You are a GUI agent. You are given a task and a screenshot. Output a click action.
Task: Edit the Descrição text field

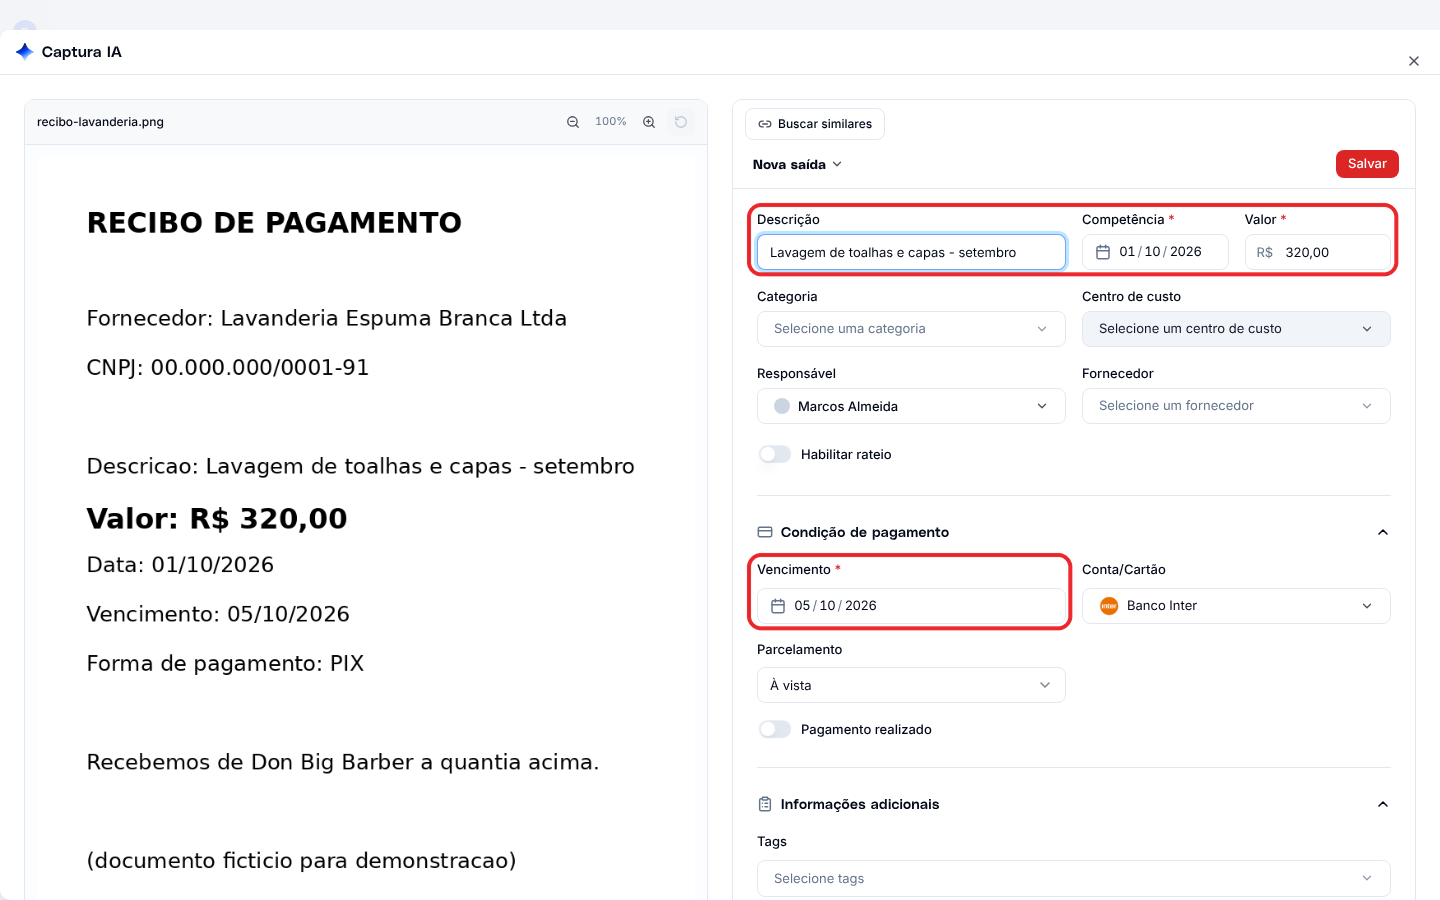[911, 252]
